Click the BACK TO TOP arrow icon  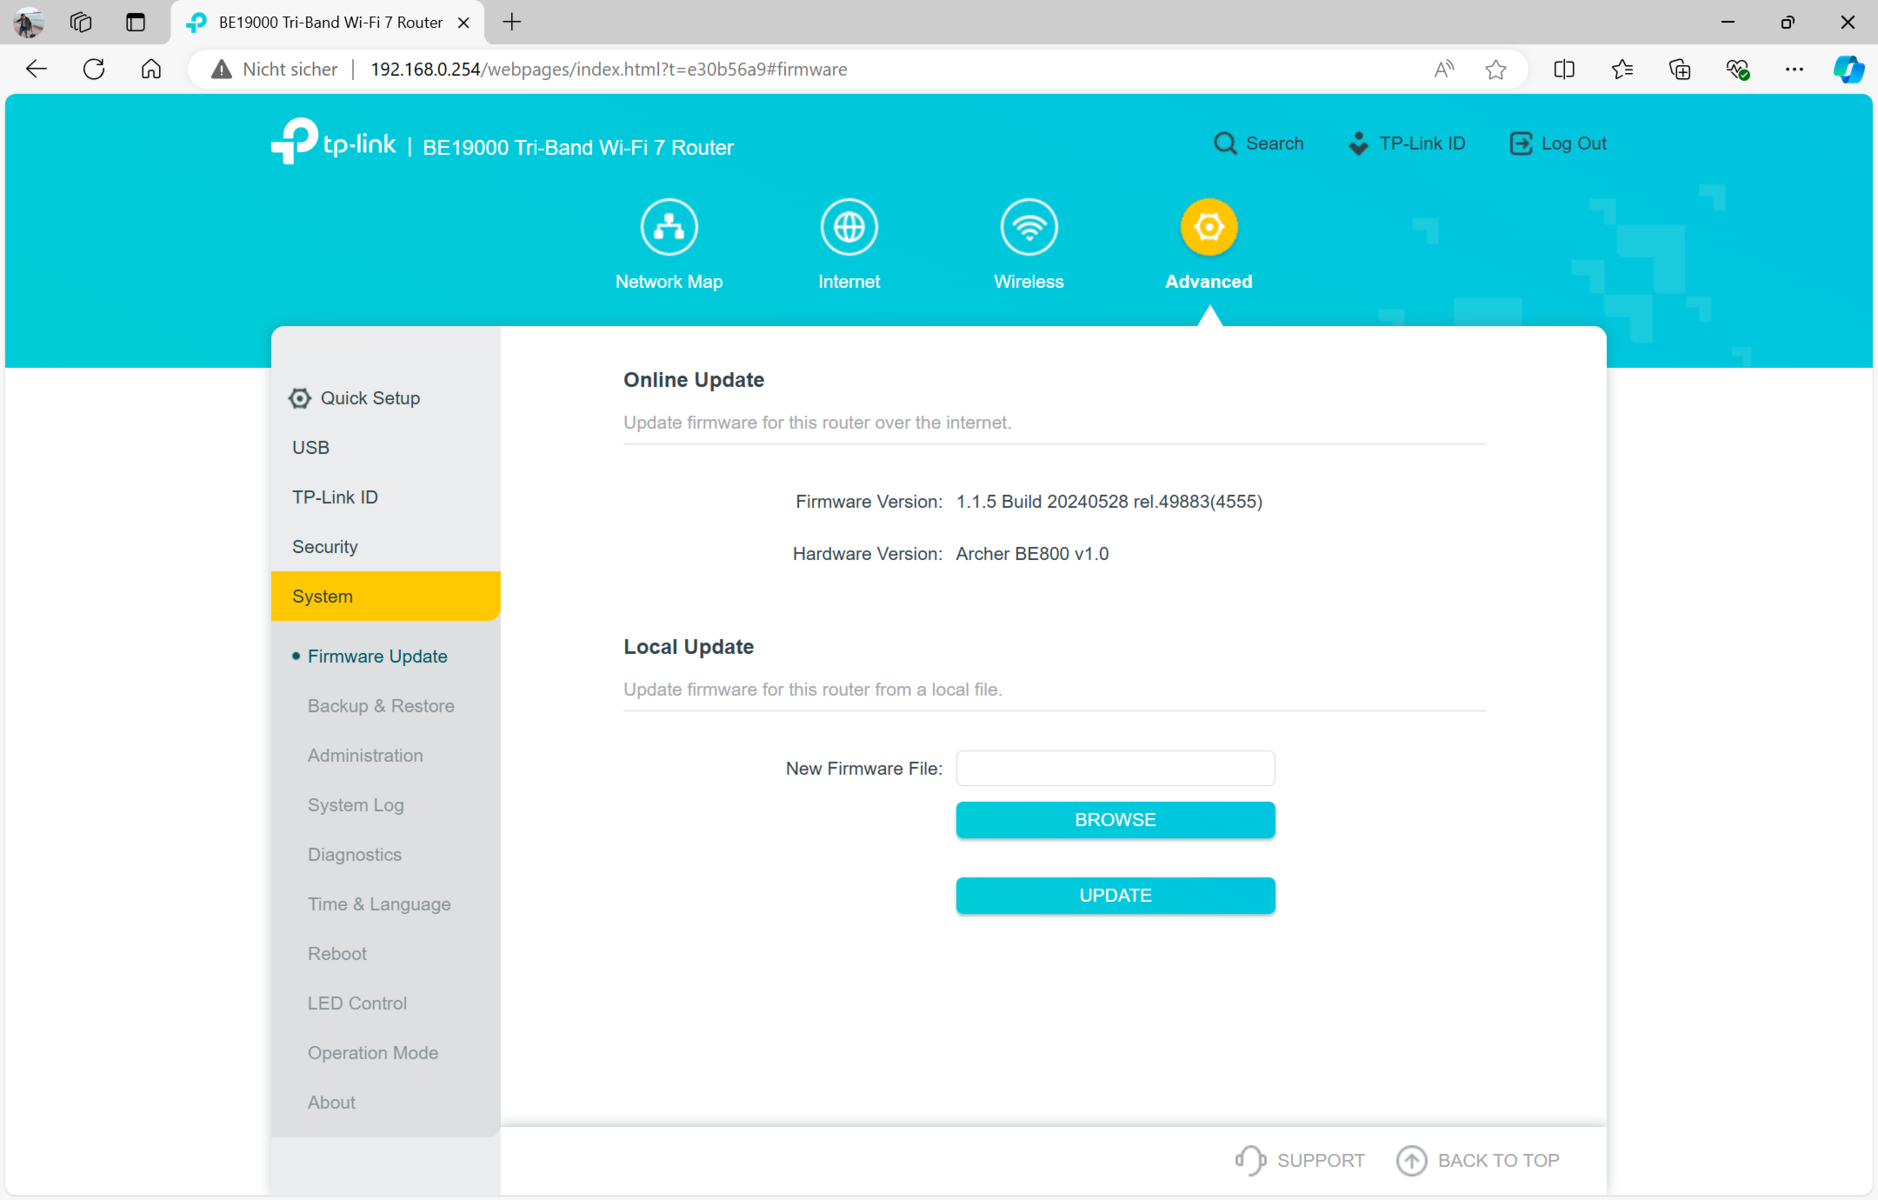pyautogui.click(x=1411, y=1160)
